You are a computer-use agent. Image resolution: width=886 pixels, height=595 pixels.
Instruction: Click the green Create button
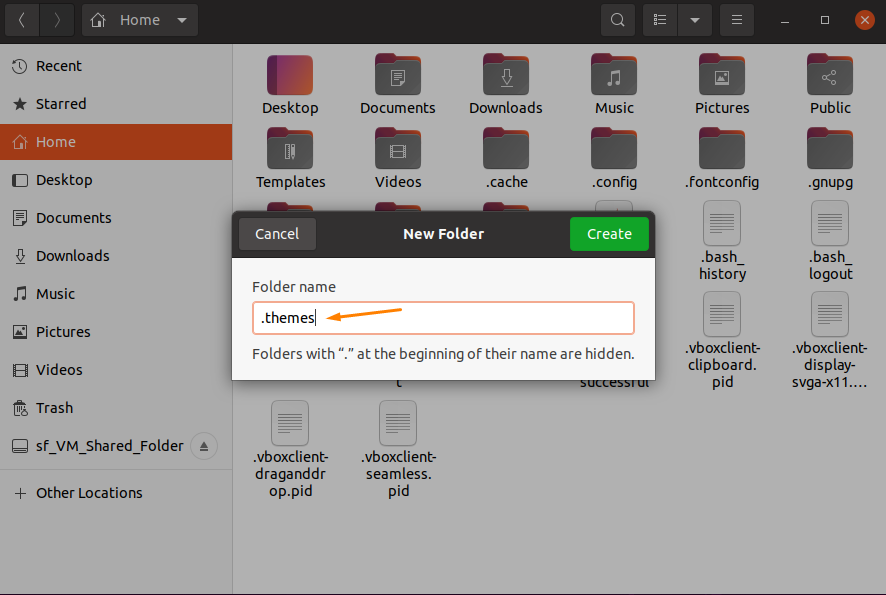pos(609,234)
